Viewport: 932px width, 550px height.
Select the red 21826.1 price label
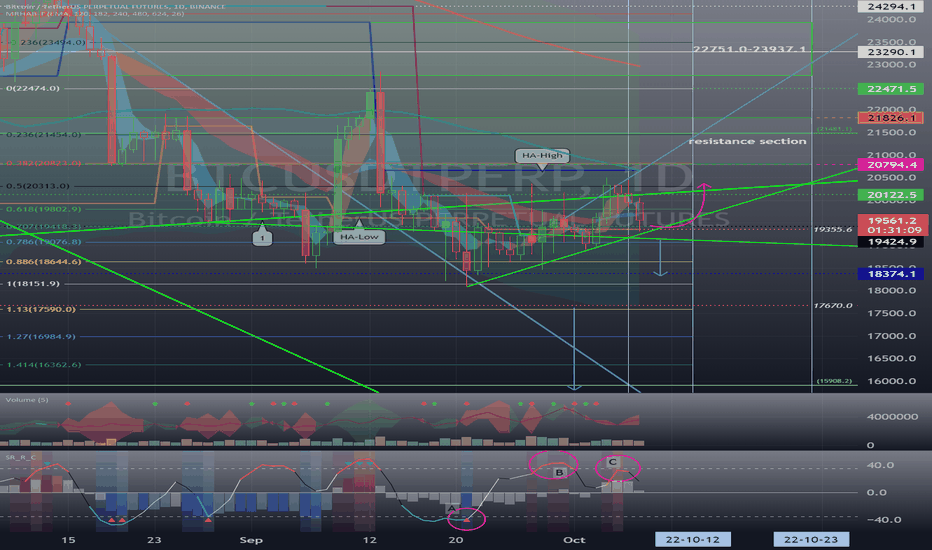point(890,118)
